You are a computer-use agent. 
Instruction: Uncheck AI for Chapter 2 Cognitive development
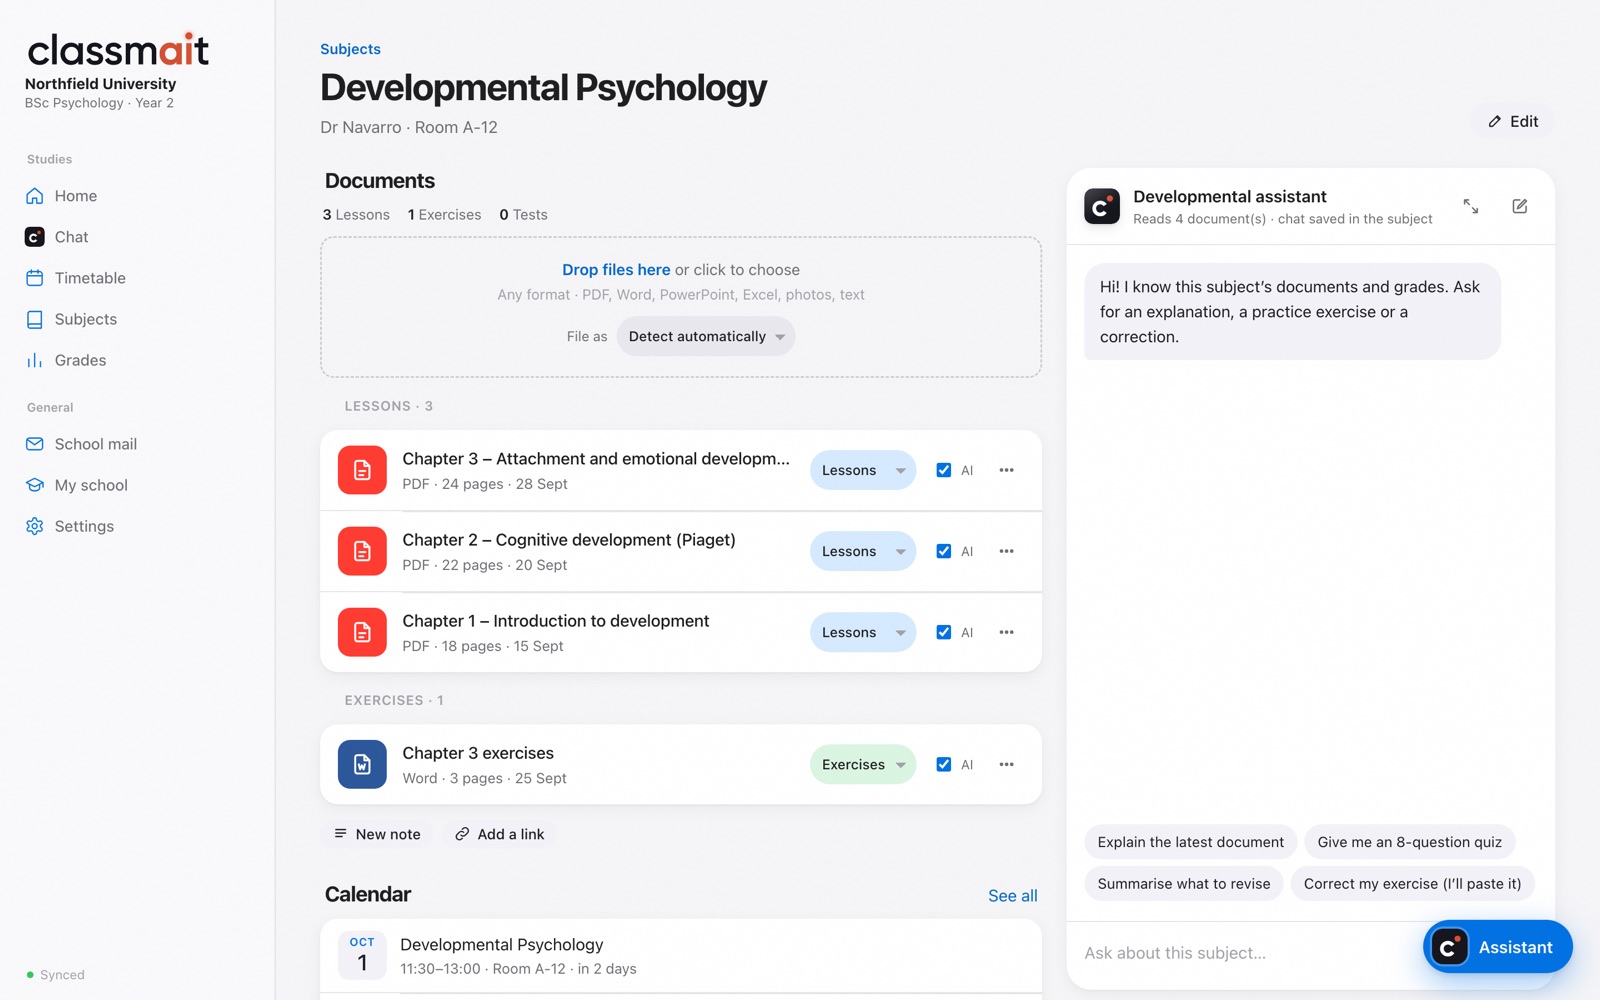click(943, 551)
